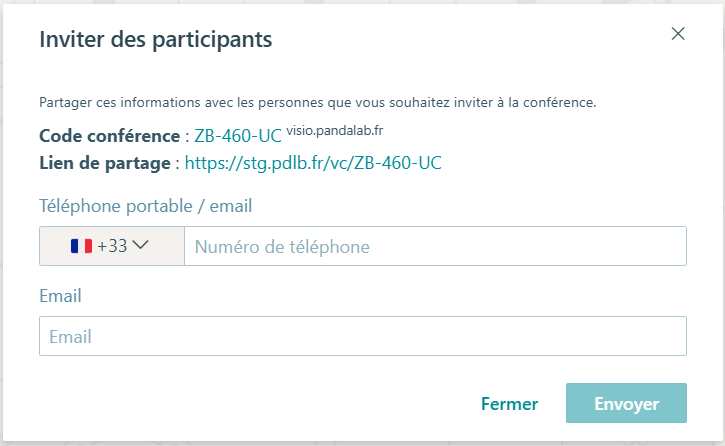Click the word participants in the title
This screenshot has width=725, height=446.
pyautogui.click(x=212, y=41)
